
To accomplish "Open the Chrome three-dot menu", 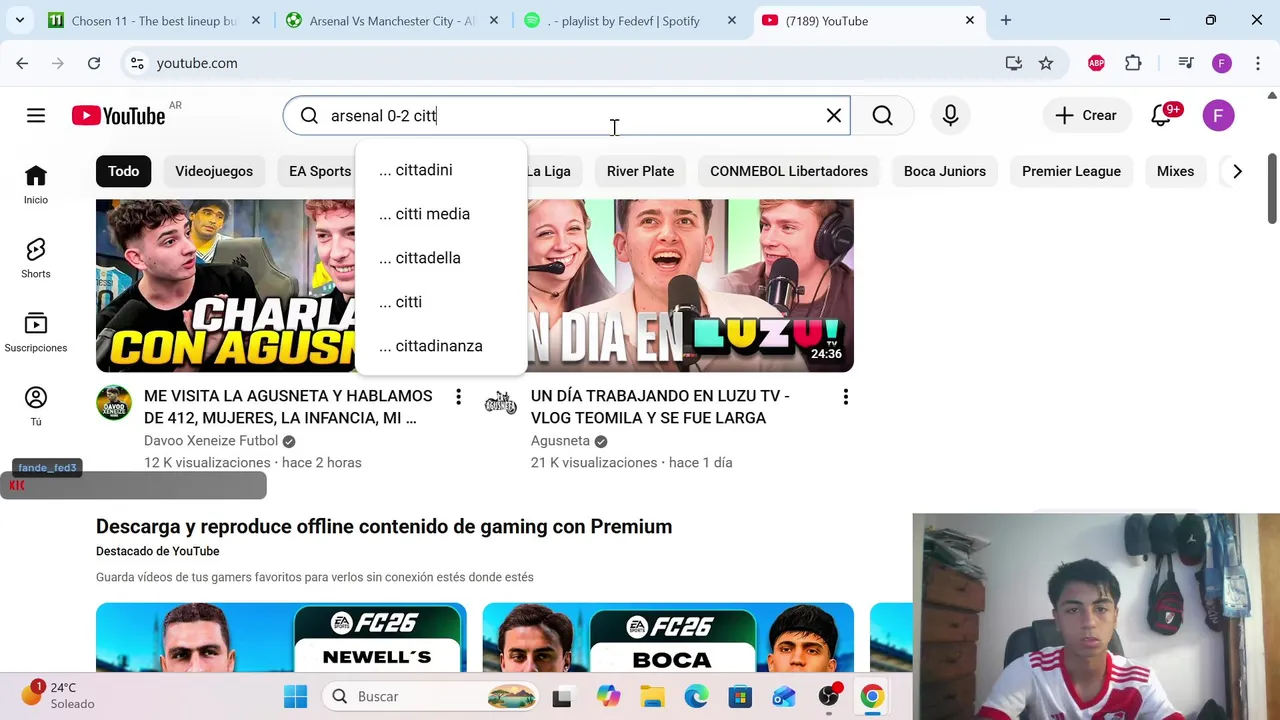I will (x=1257, y=63).
